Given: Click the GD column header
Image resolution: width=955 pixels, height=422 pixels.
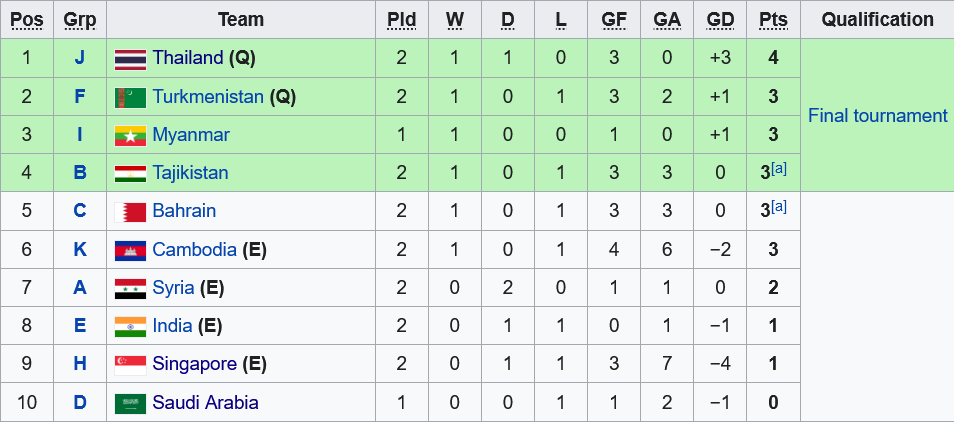Looking at the screenshot, I should (x=720, y=19).
